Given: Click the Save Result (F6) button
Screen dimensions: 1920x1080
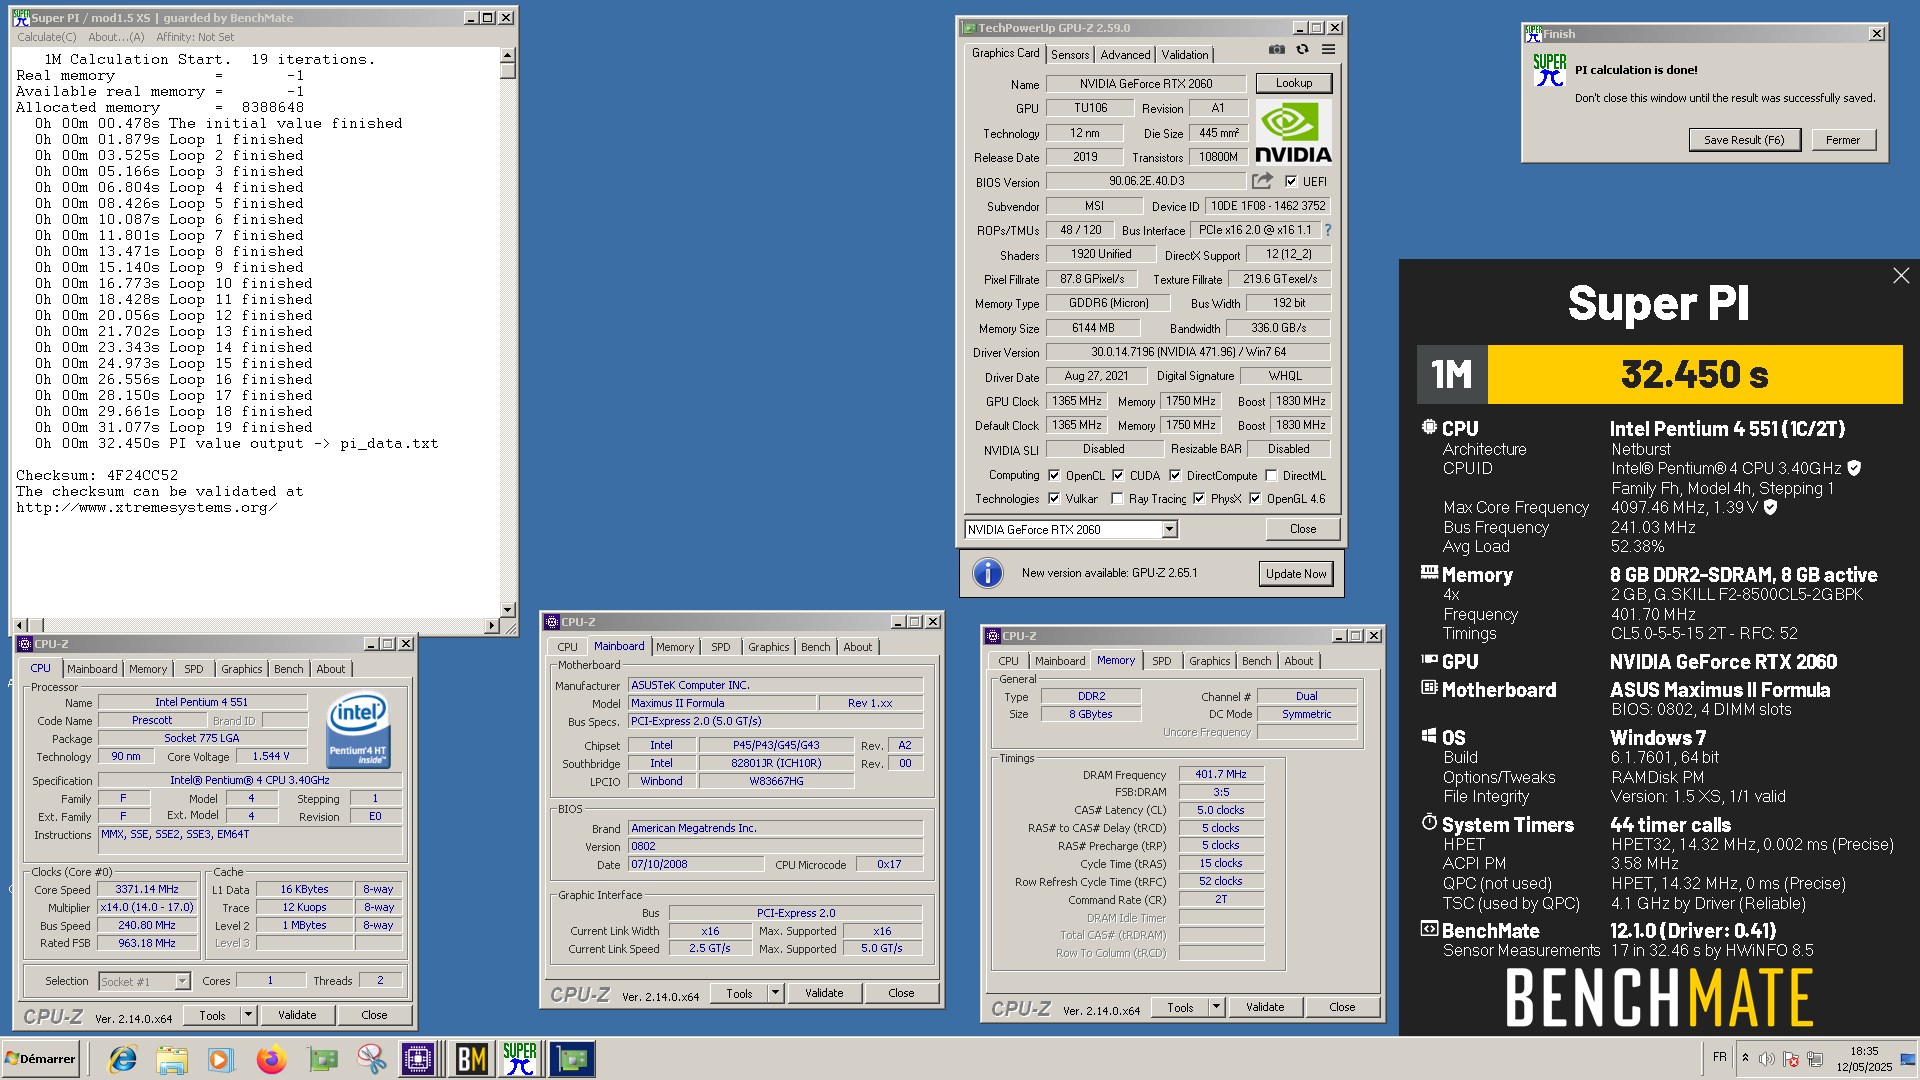Looking at the screenshot, I should pyautogui.click(x=1744, y=140).
